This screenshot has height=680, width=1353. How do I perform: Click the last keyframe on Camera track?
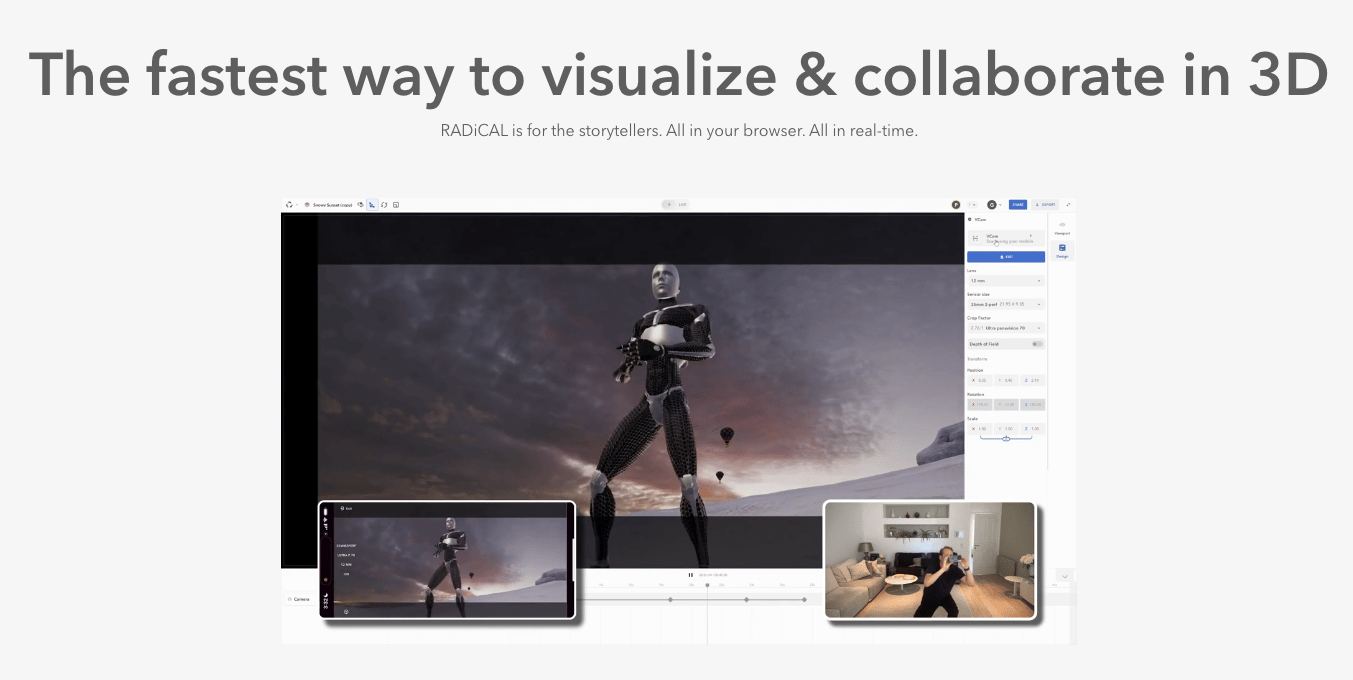click(804, 599)
